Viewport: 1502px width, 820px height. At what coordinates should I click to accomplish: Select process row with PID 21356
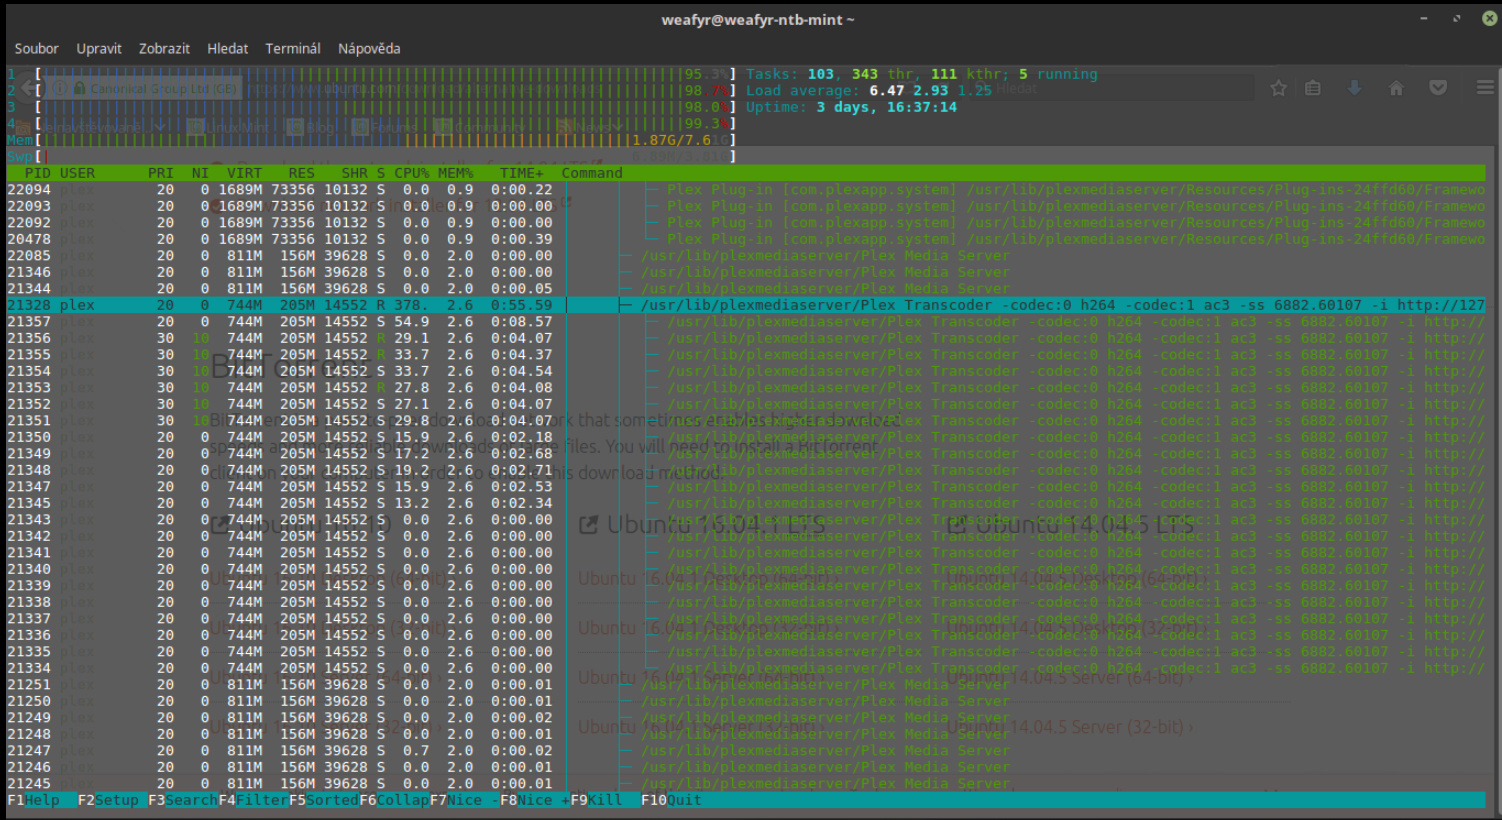point(746,338)
